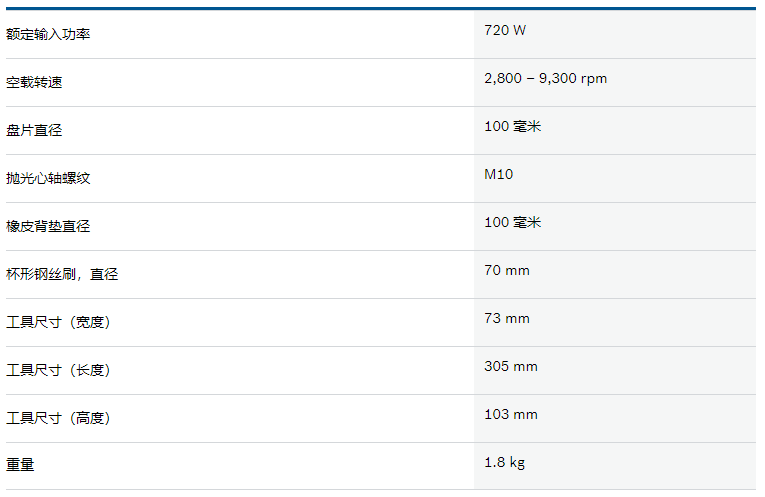Click the 70 mm value
Image resolution: width=765 pixels, height=497 pixels.
click(507, 270)
